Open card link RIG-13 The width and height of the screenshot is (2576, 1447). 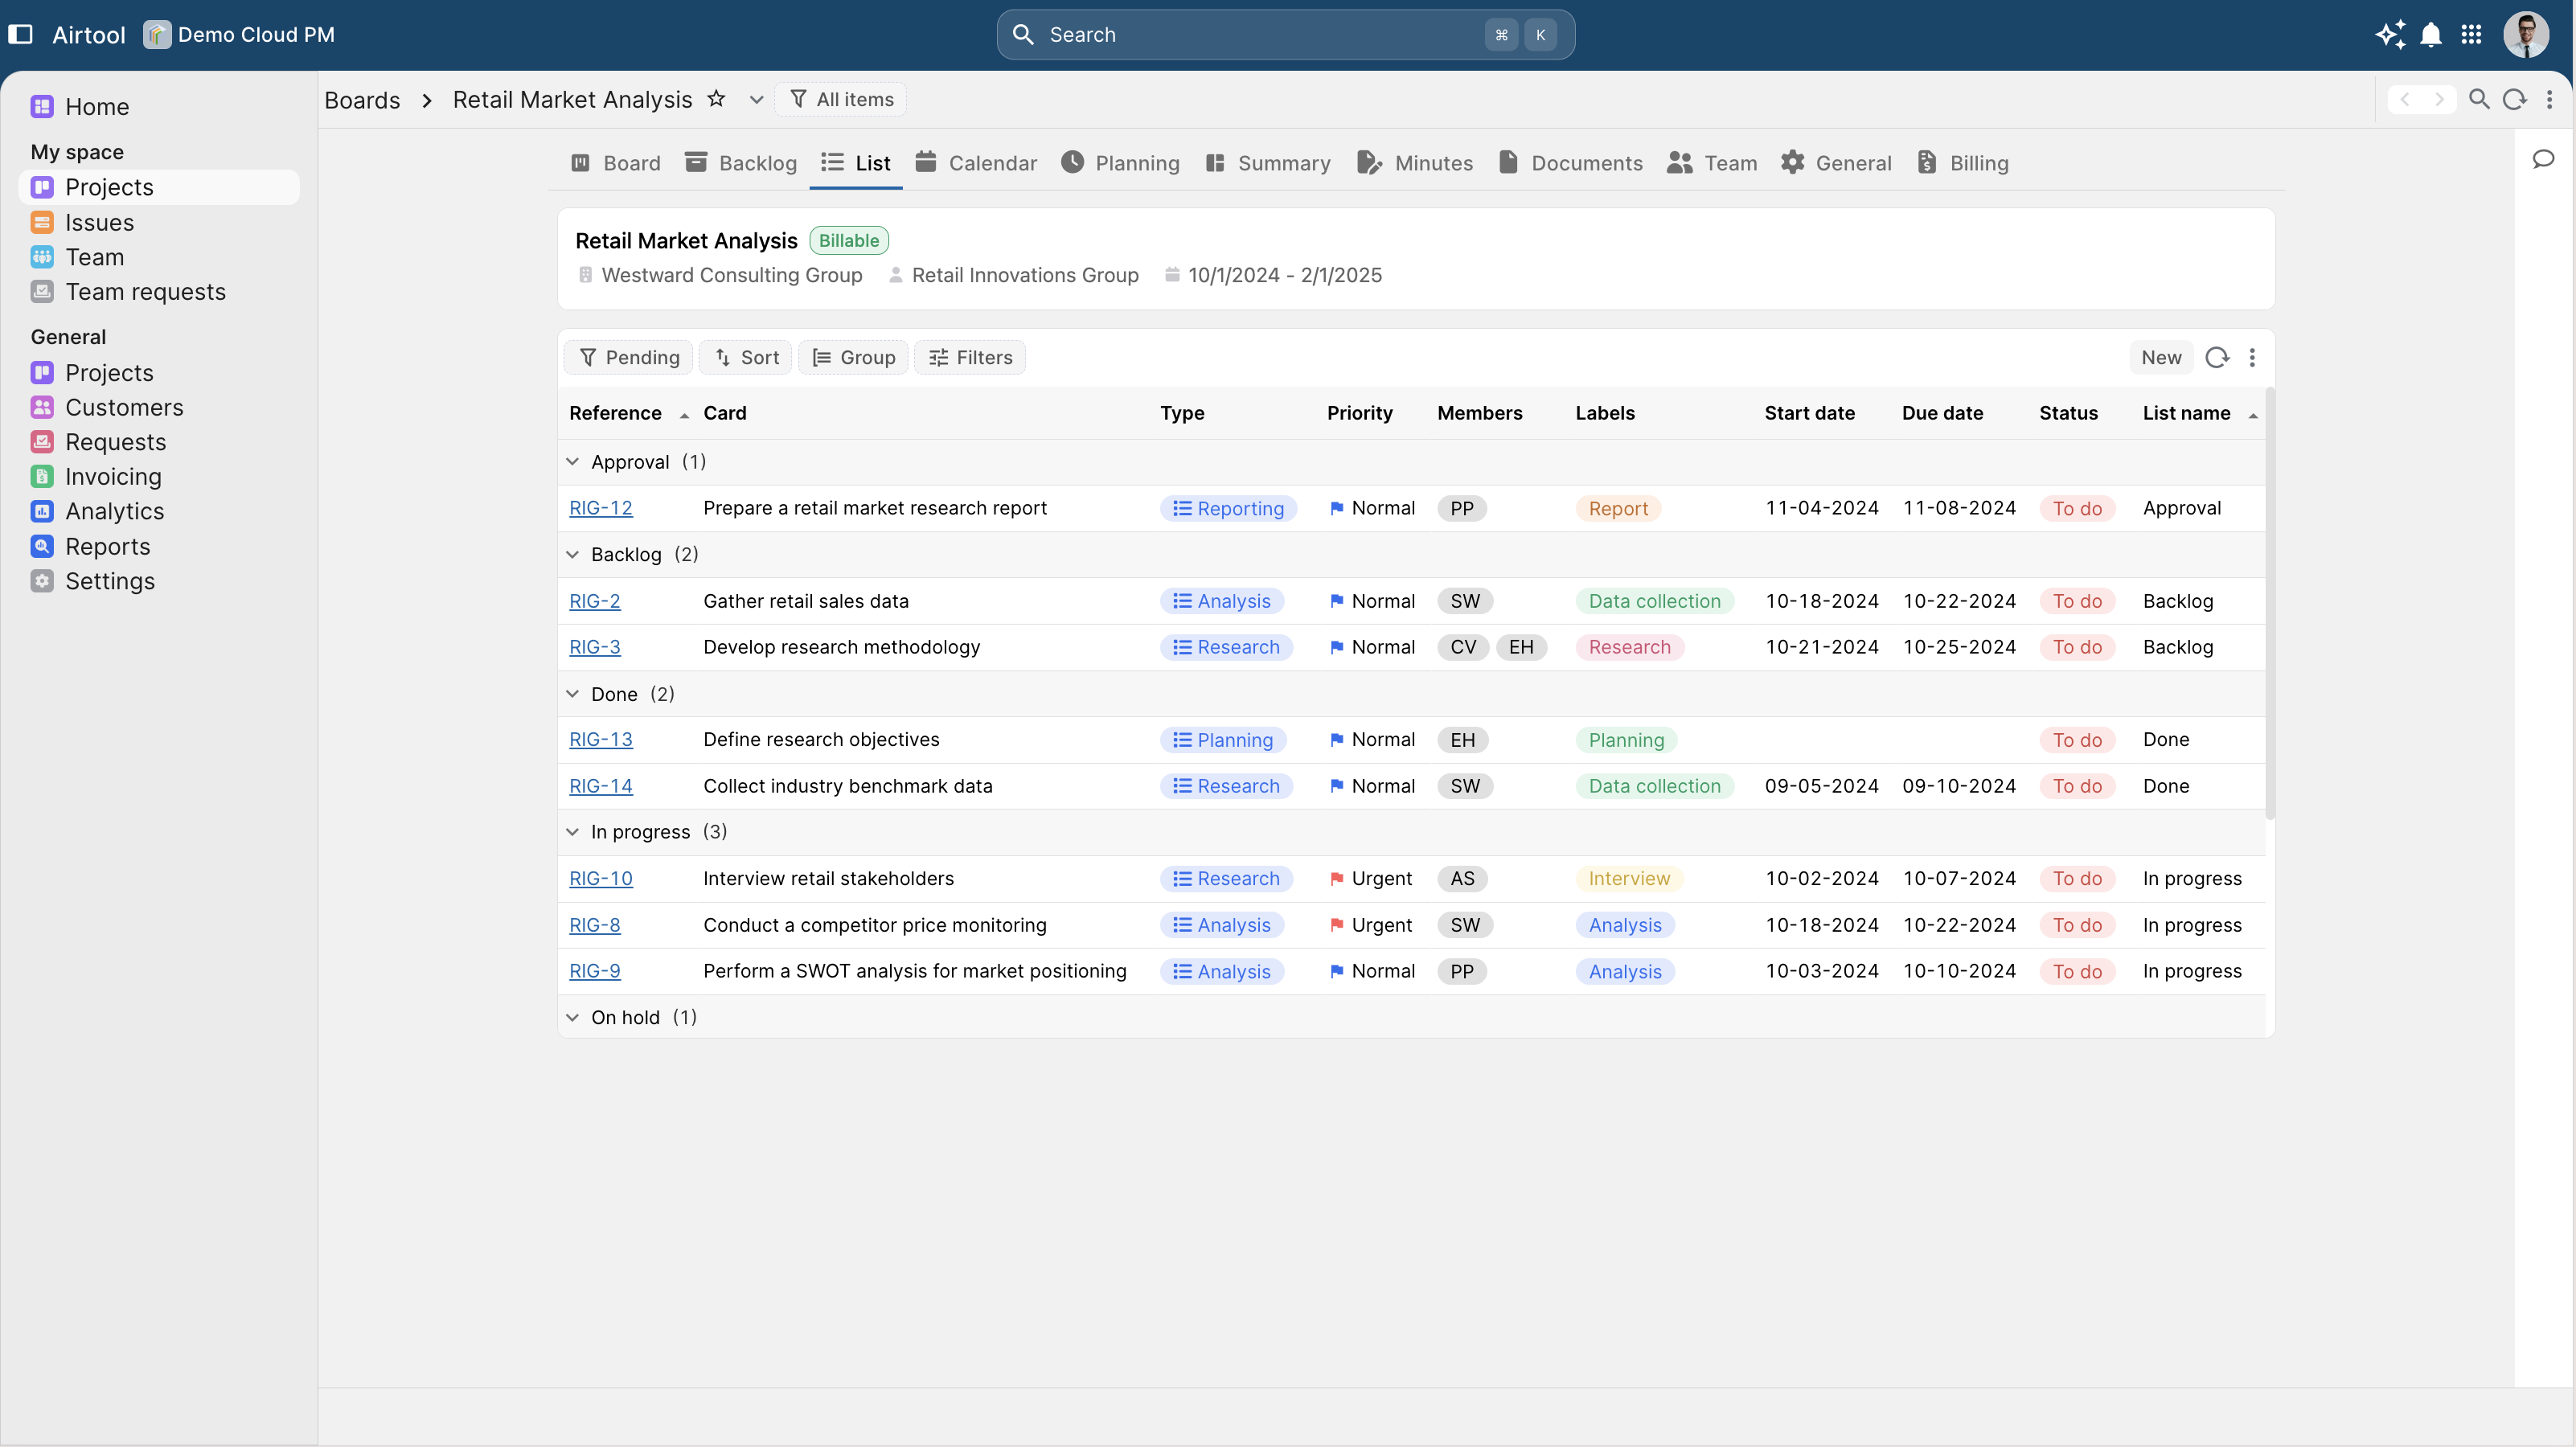(601, 739)
